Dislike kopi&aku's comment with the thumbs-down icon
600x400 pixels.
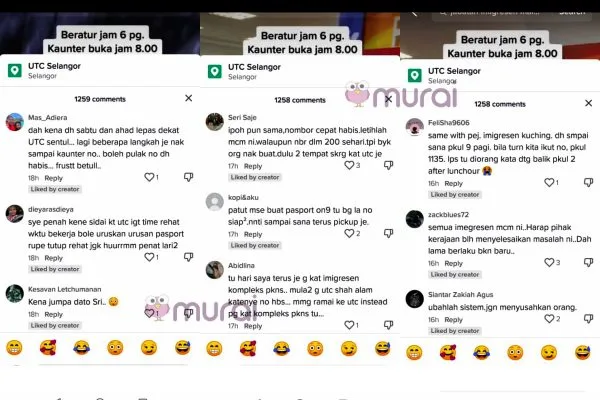(x=388, y=233)
